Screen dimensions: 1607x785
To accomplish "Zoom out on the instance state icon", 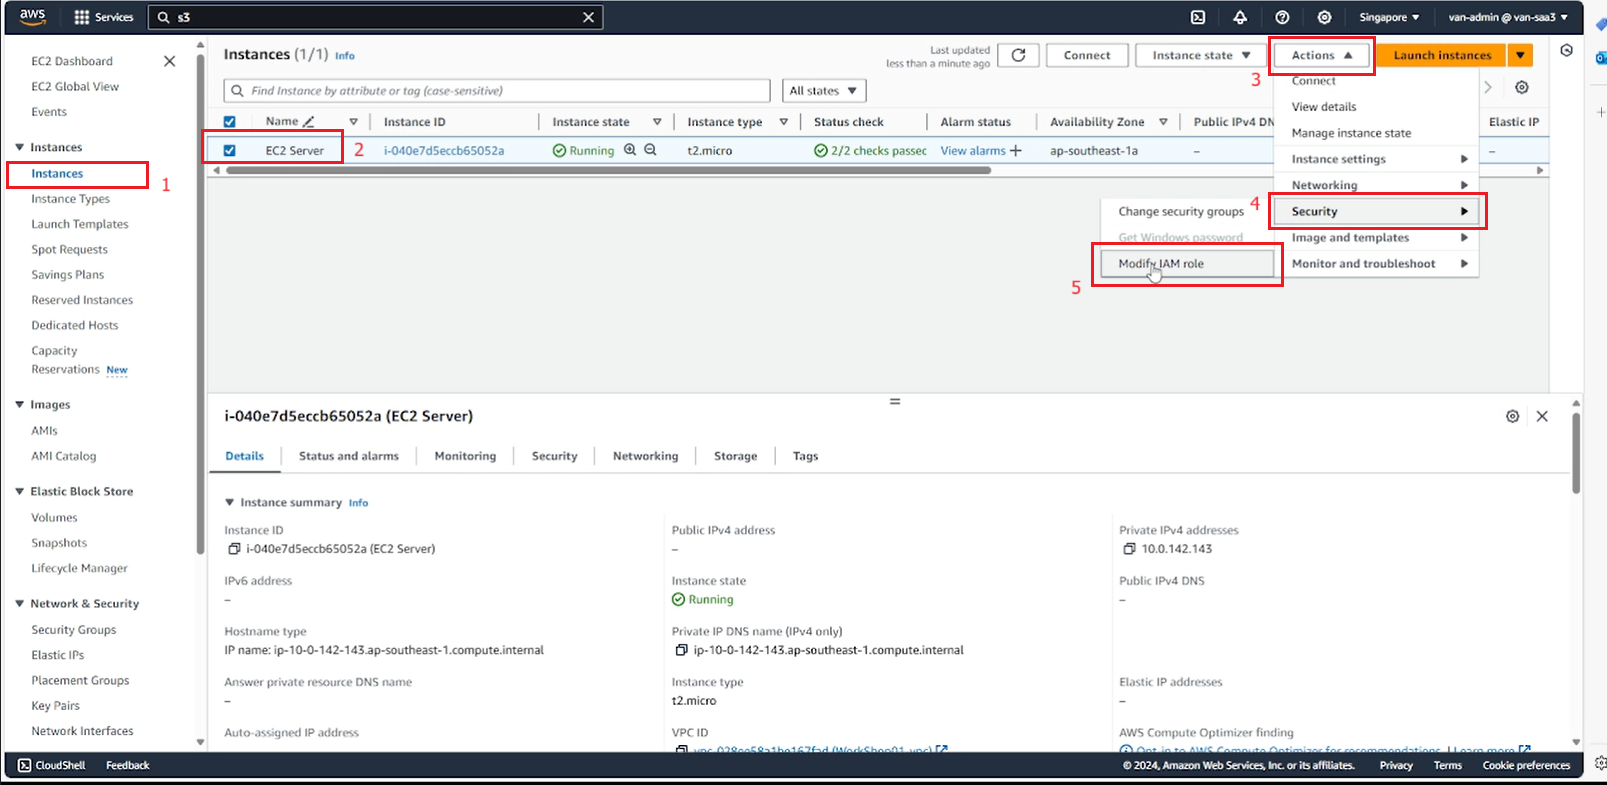I will (x=650, y=150).
